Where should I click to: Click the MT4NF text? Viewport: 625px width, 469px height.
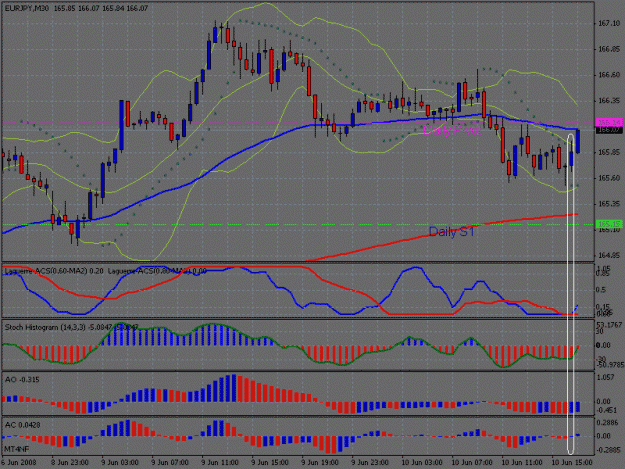(x=16, y=449)
